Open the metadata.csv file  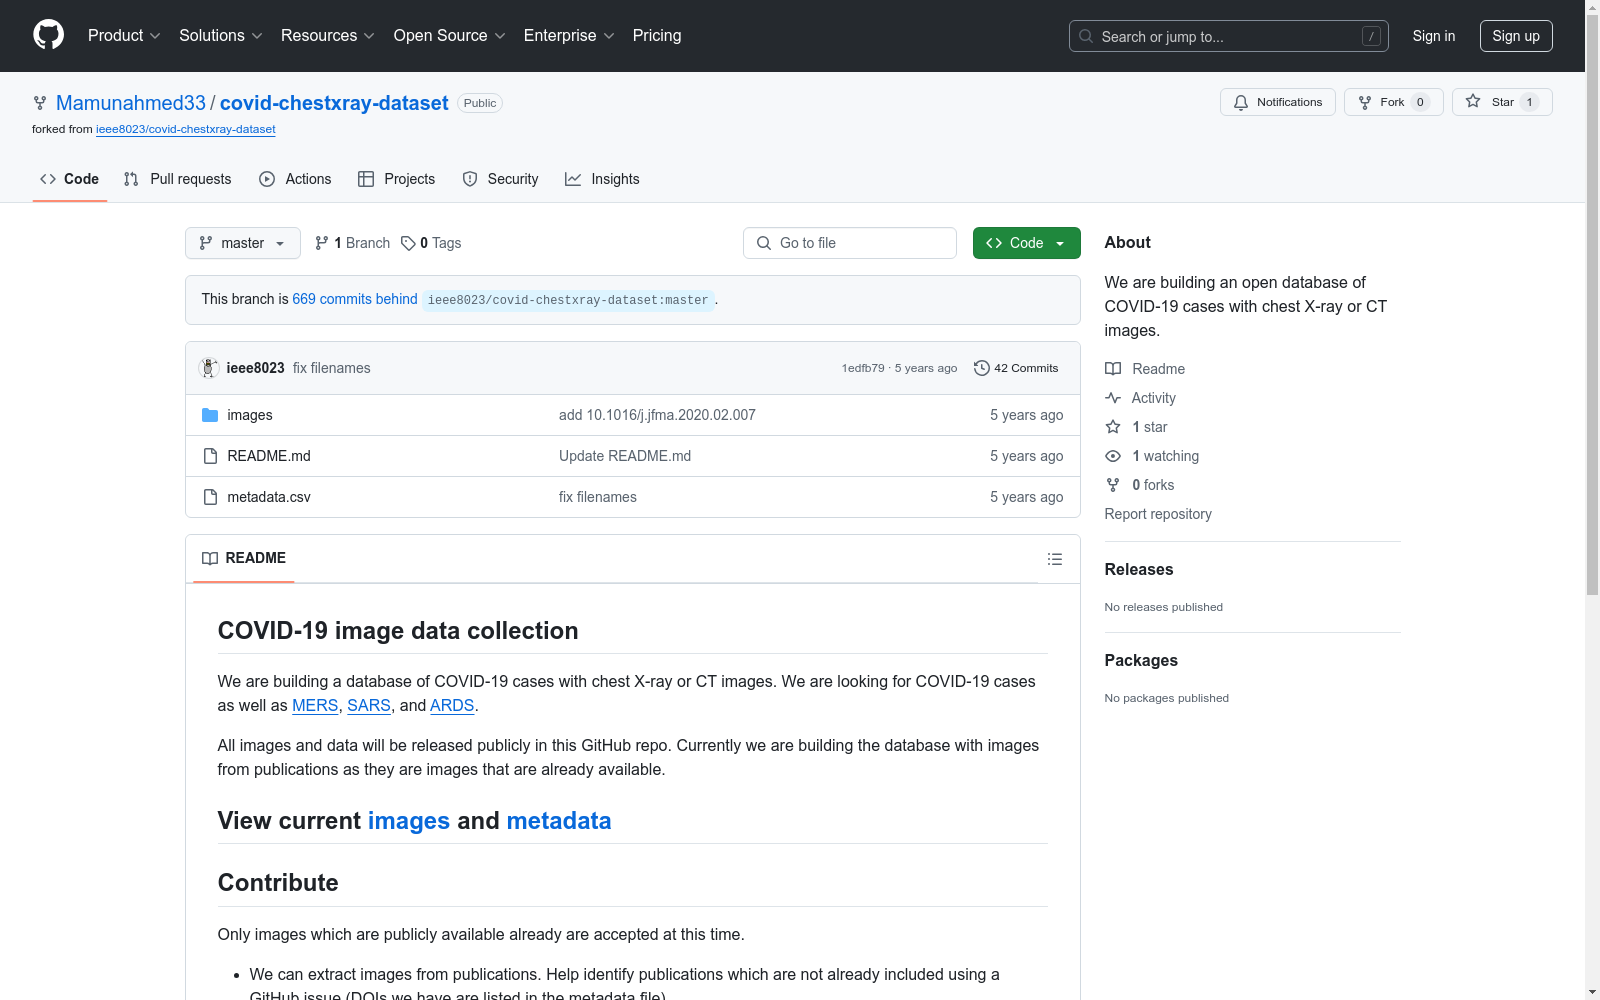pos(269,497)
